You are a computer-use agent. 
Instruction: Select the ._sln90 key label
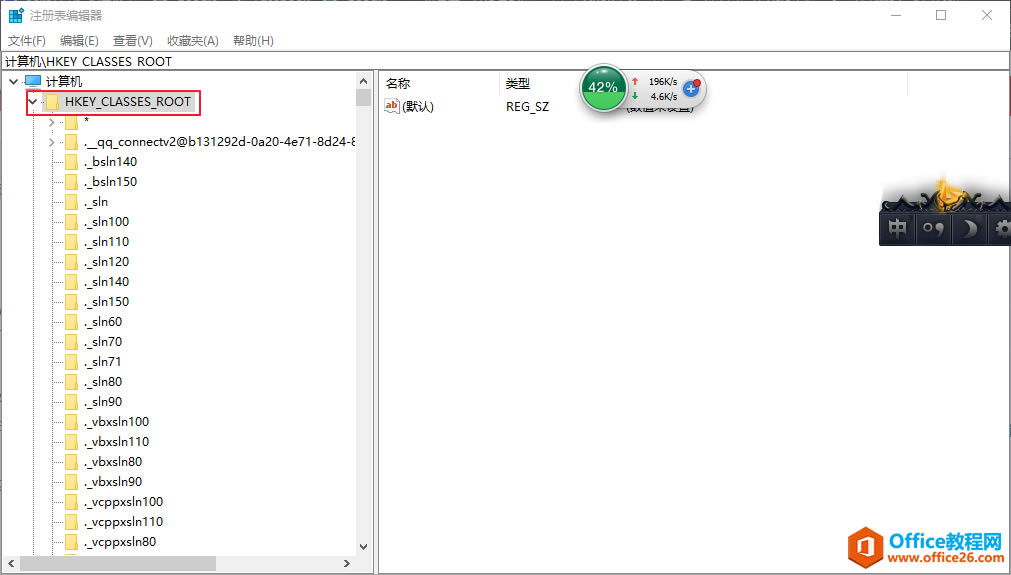(103, 402)
